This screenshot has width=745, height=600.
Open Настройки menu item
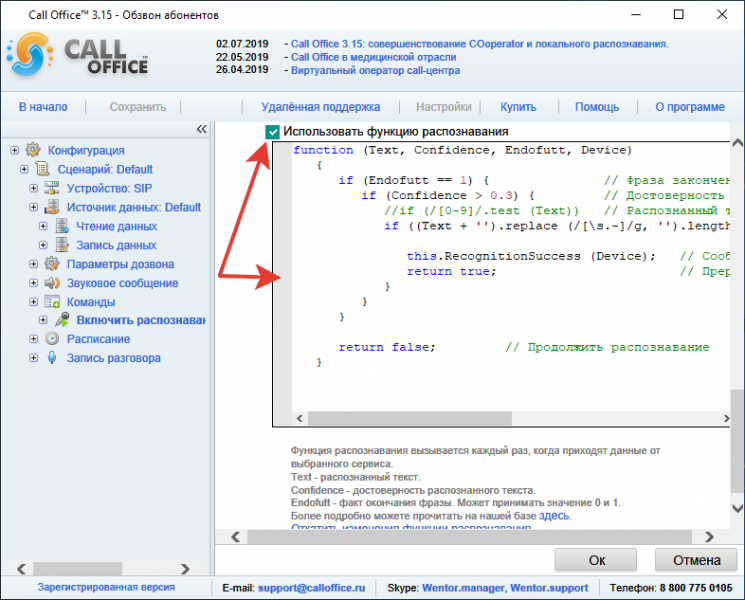(x=444, y=107)
